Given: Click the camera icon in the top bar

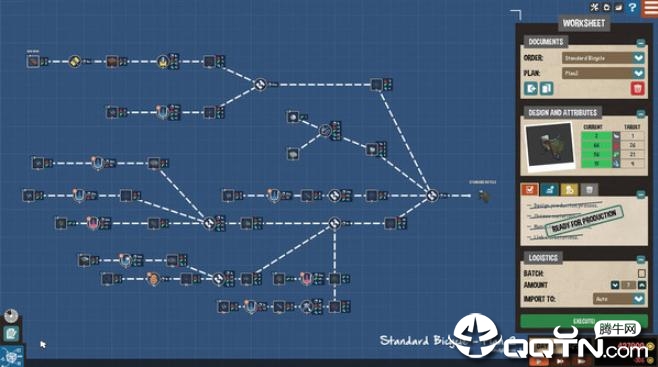Looking at the screenshot, I should (607, 7).
